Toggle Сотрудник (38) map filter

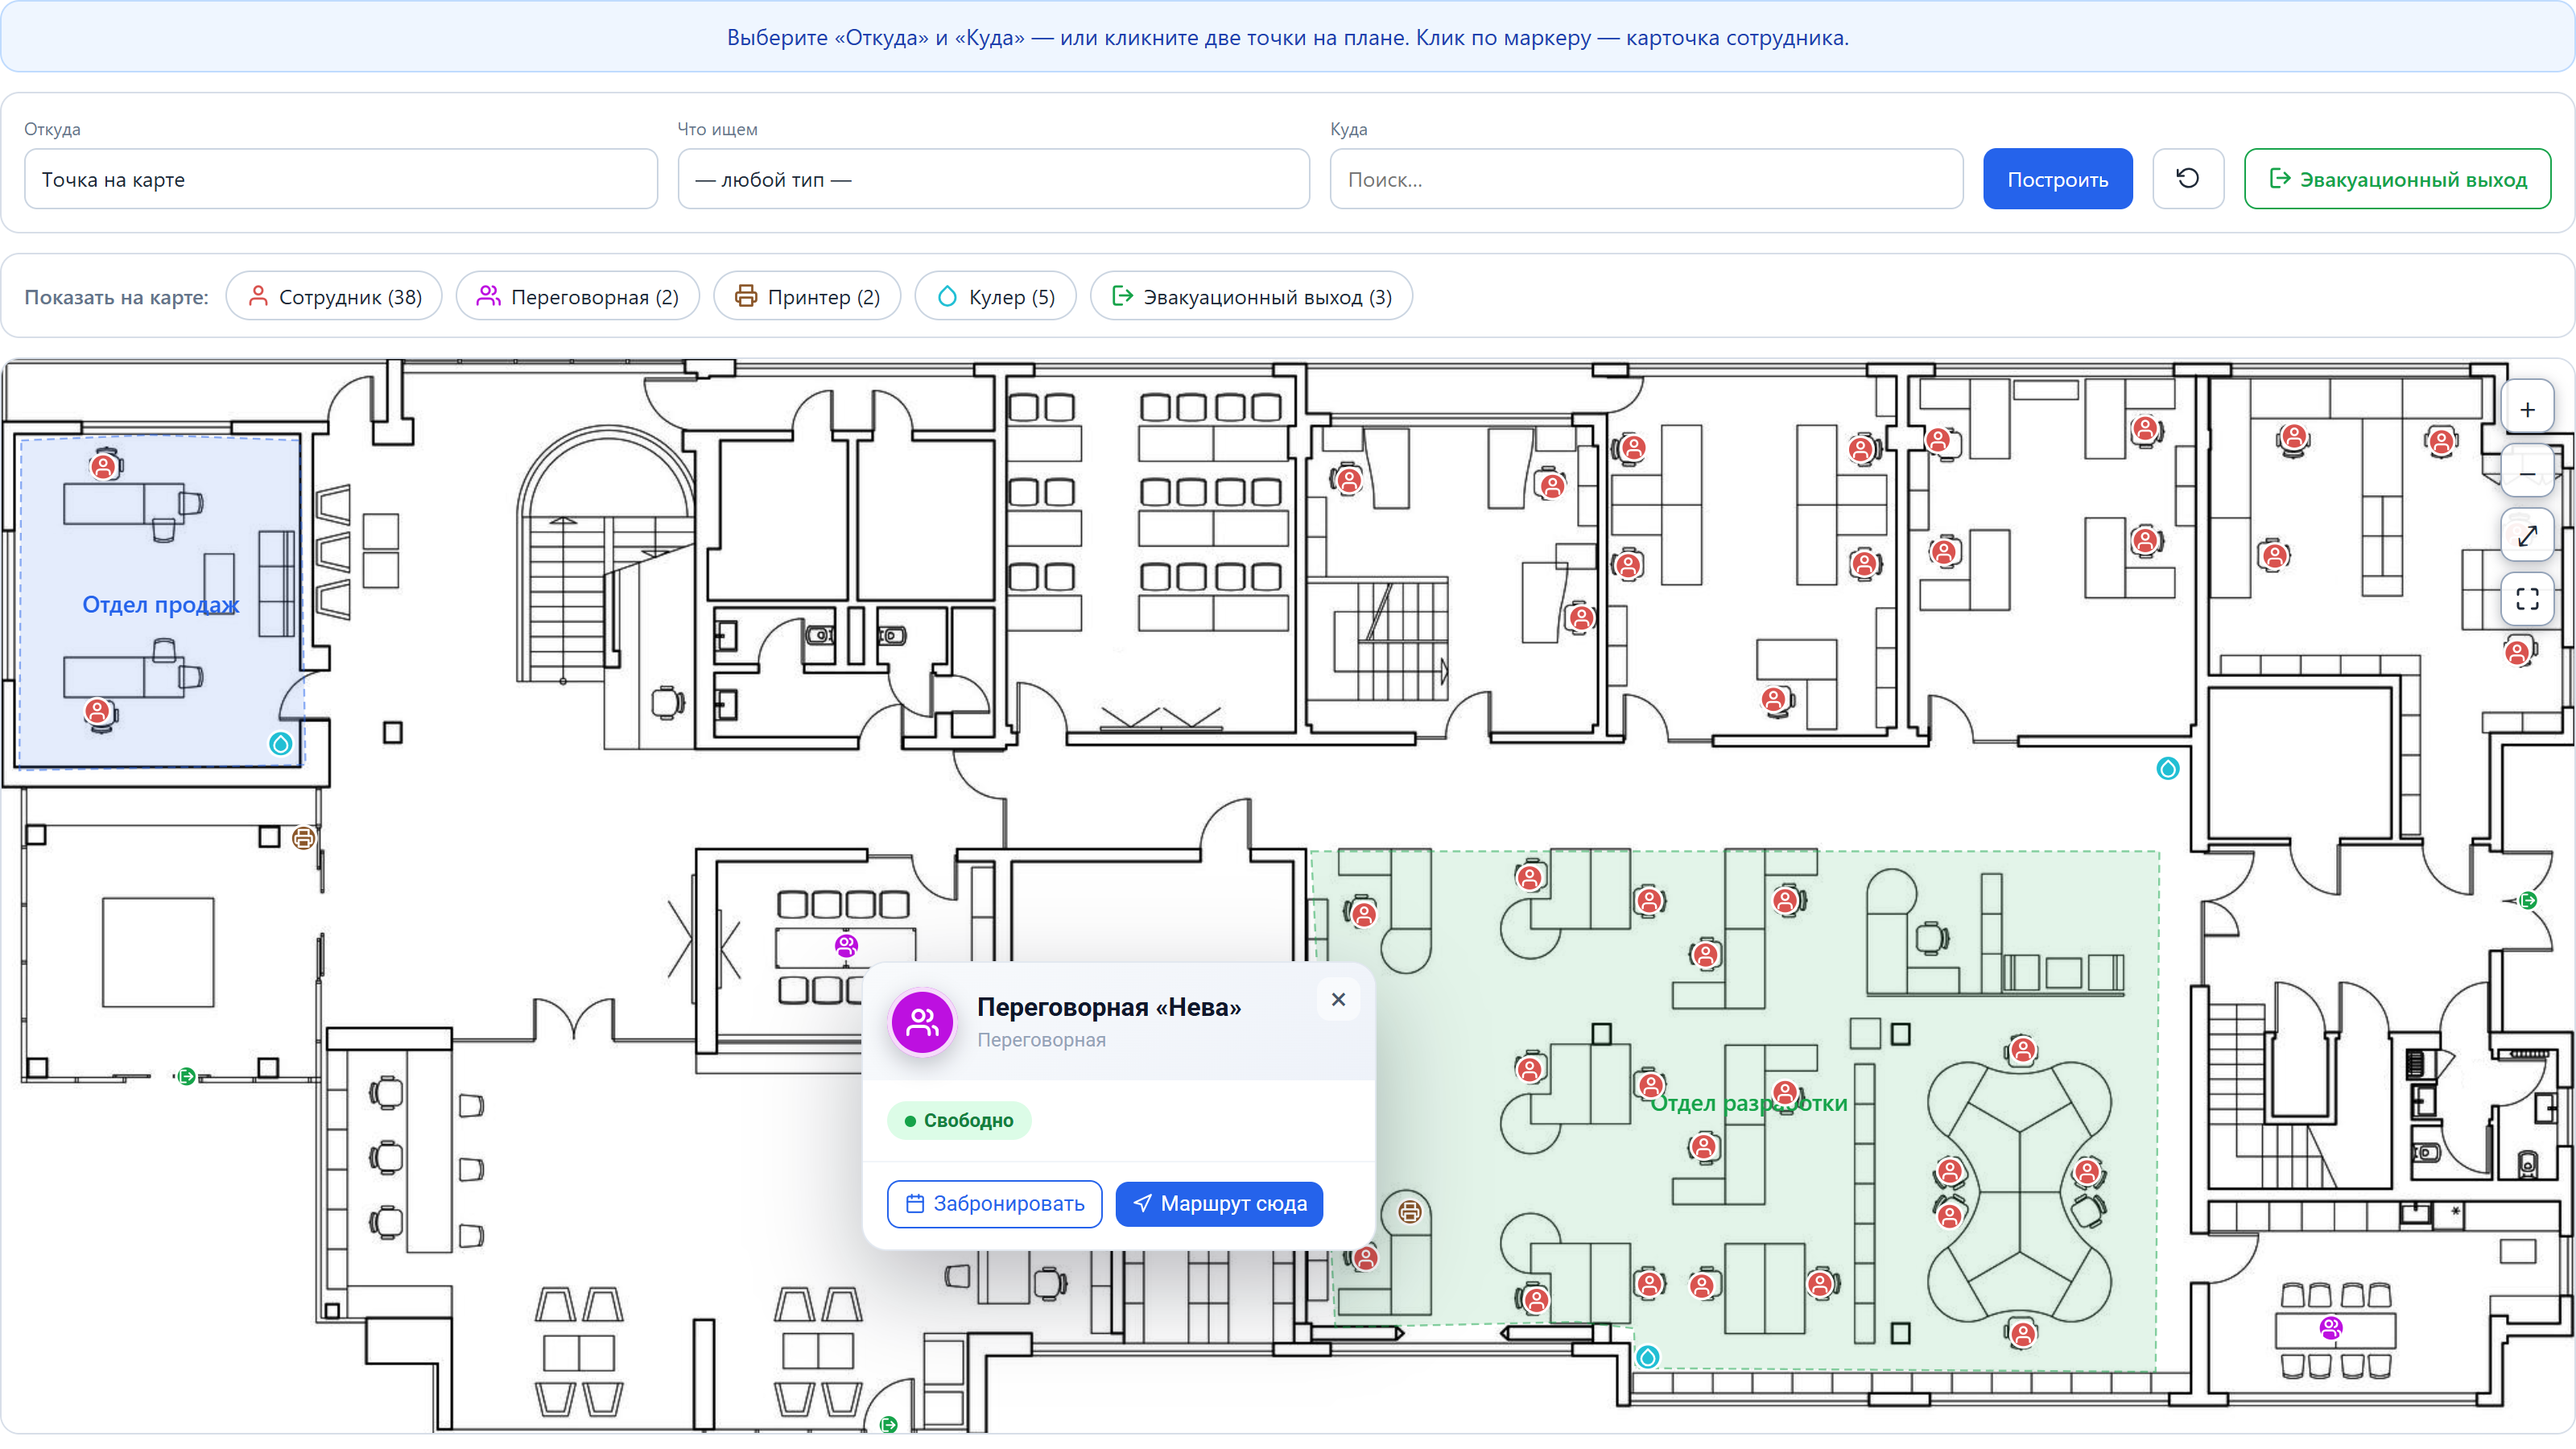[334, 296]
